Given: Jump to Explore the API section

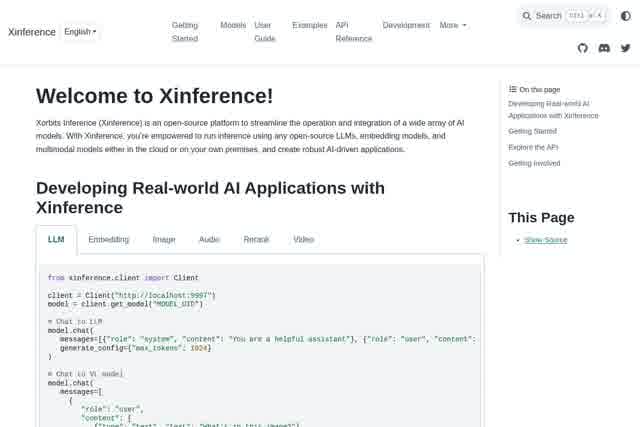Looking at the screenshot, I should [x=533, y=147].
